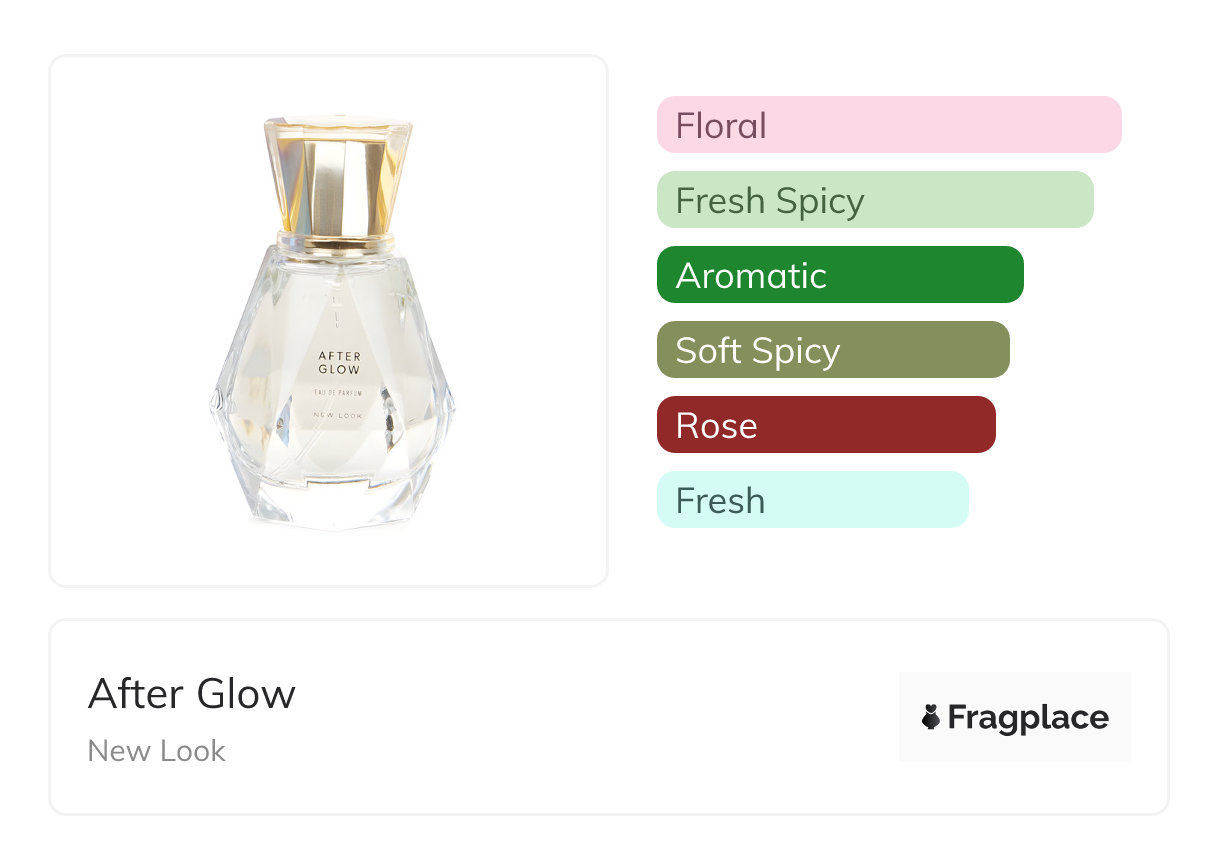The height and width of the screenshot is (864, 1218).
Task: Click the NEW LOOK text printed on bottle
Action: [x=339, y=415]
